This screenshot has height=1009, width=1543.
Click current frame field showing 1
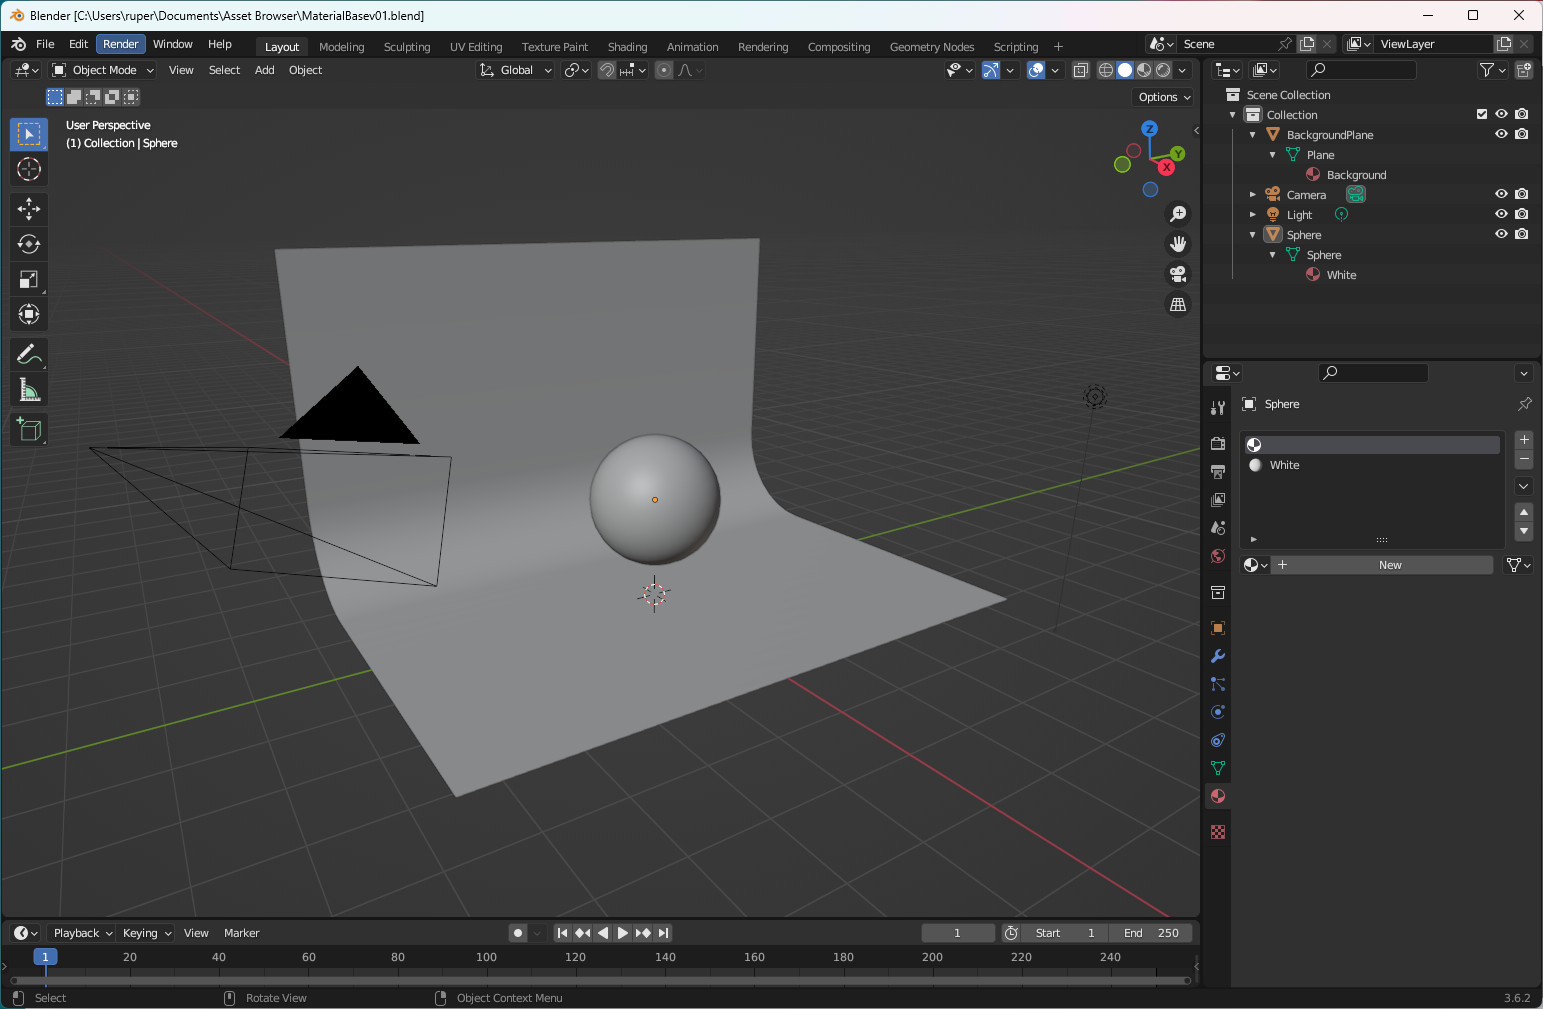pos(957,933)
